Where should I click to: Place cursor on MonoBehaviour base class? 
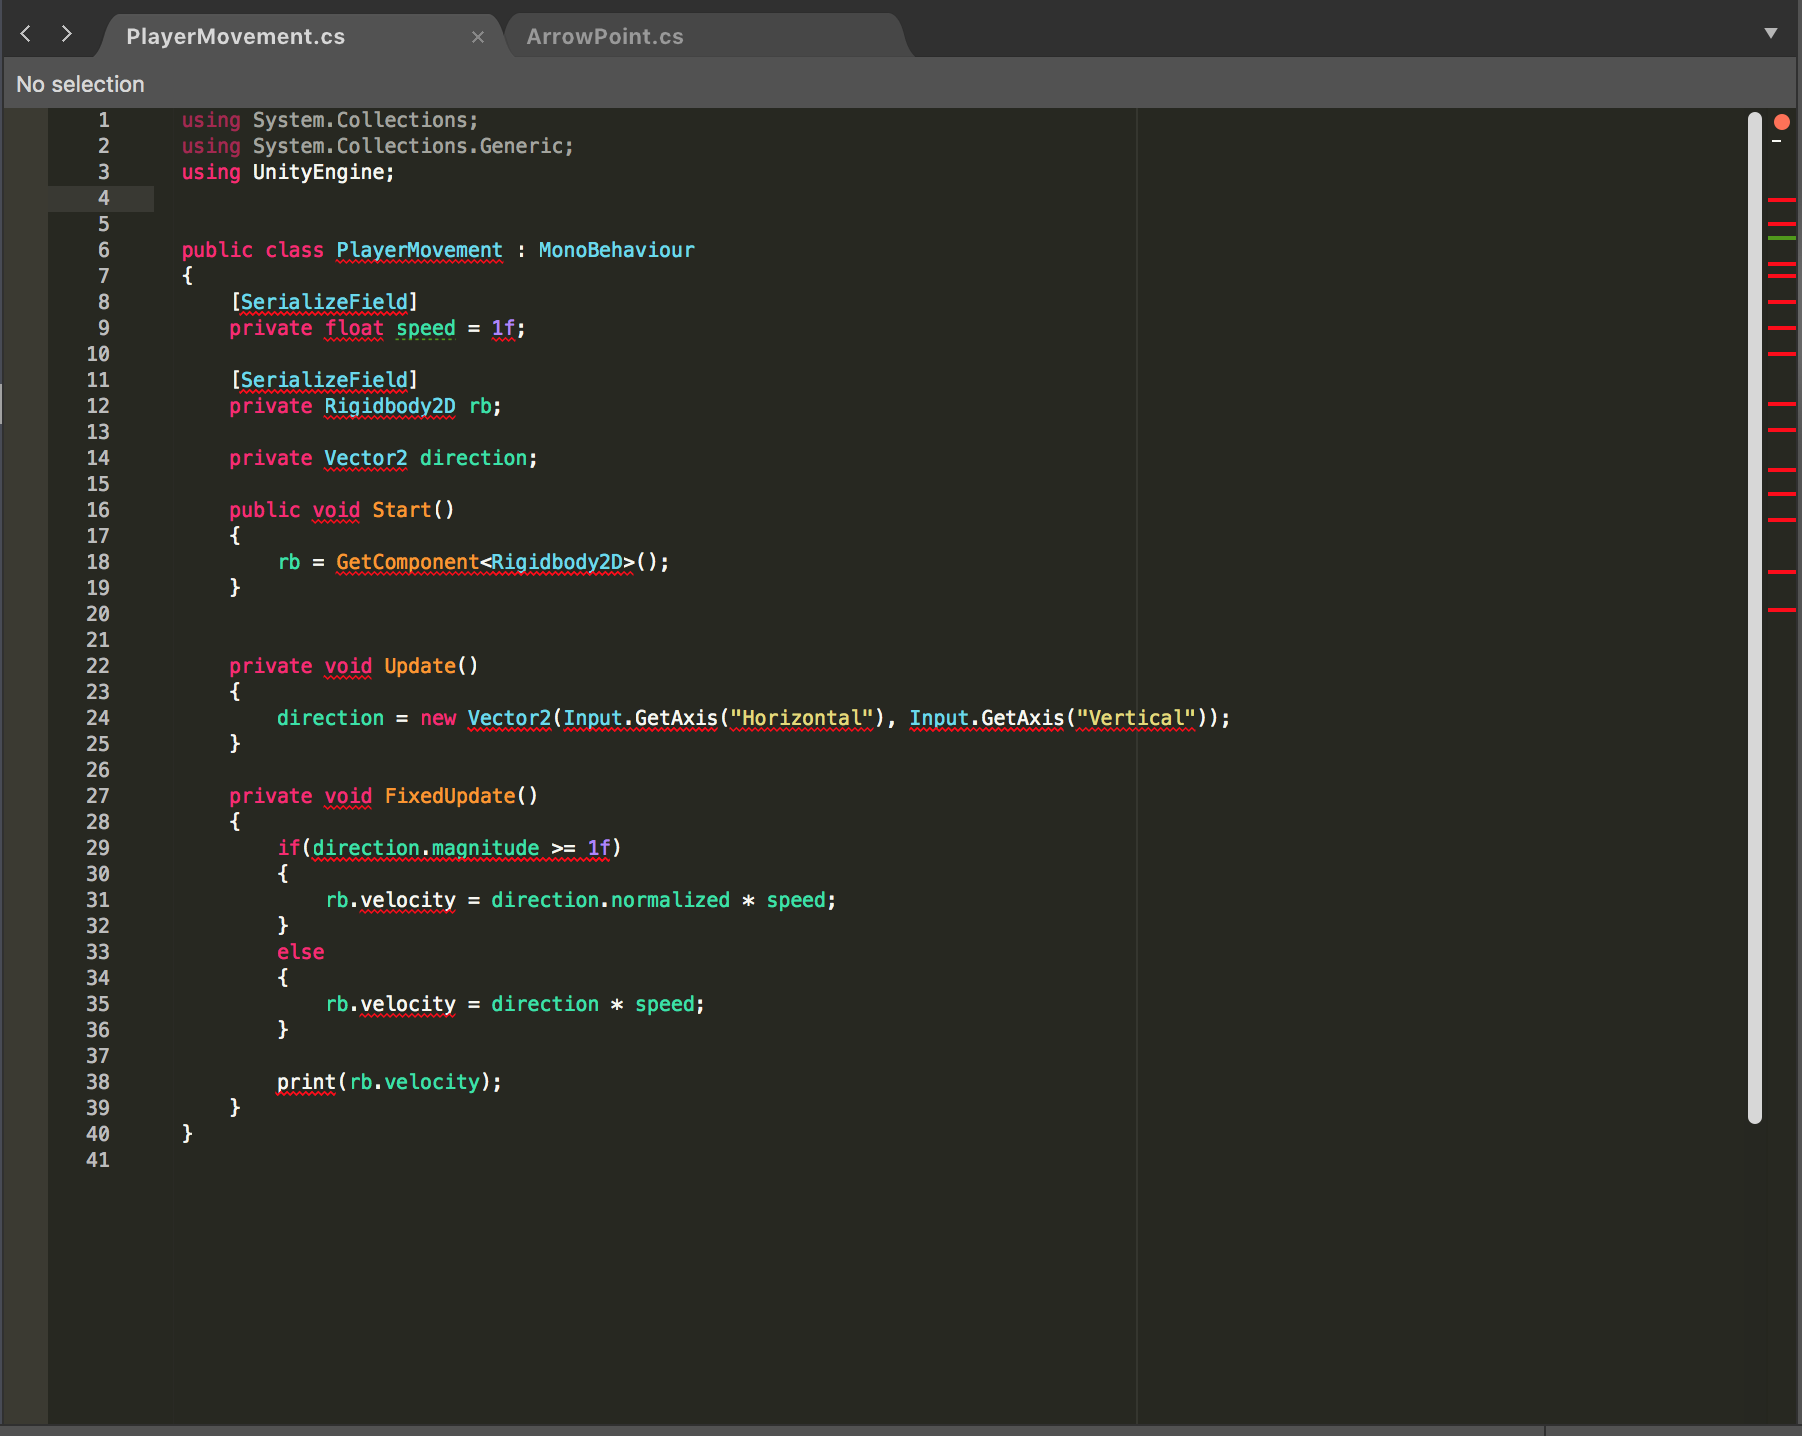[x=616, y=250]
